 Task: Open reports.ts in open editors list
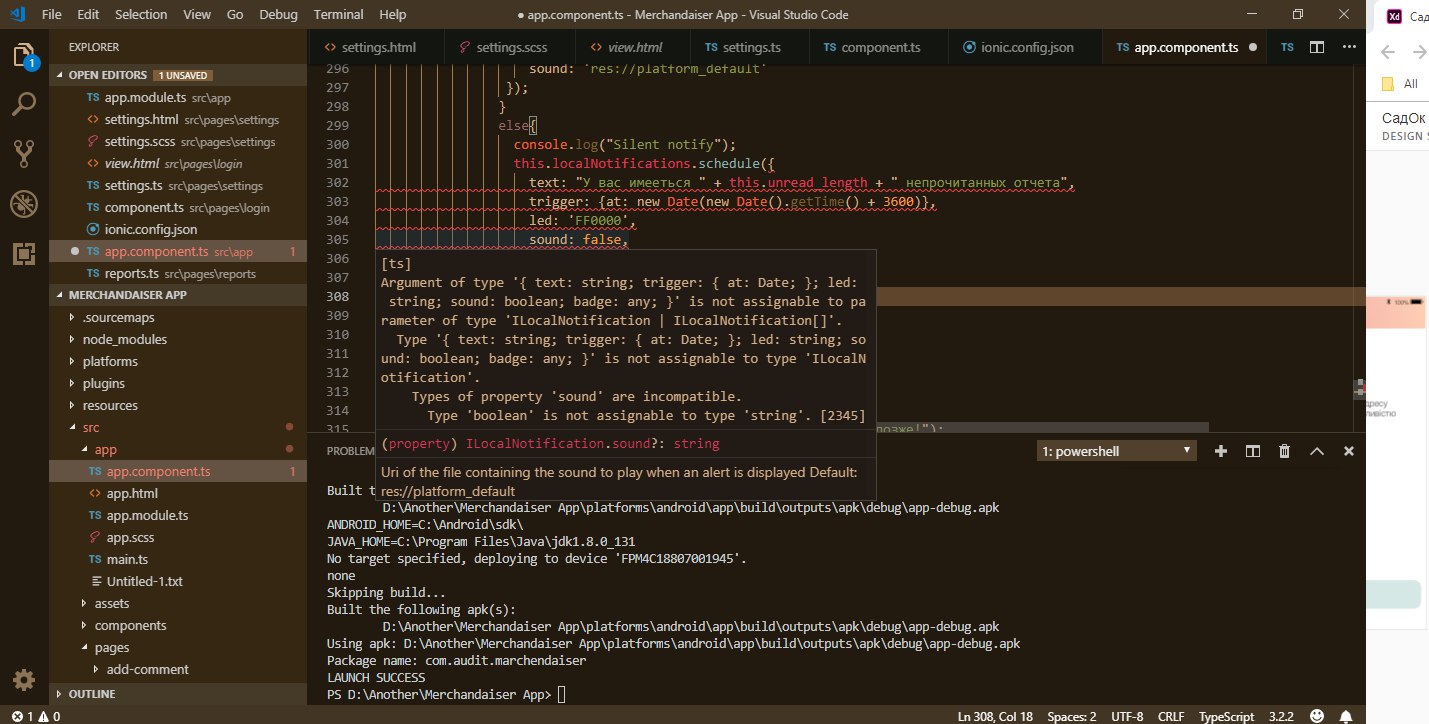pos(178,273)
